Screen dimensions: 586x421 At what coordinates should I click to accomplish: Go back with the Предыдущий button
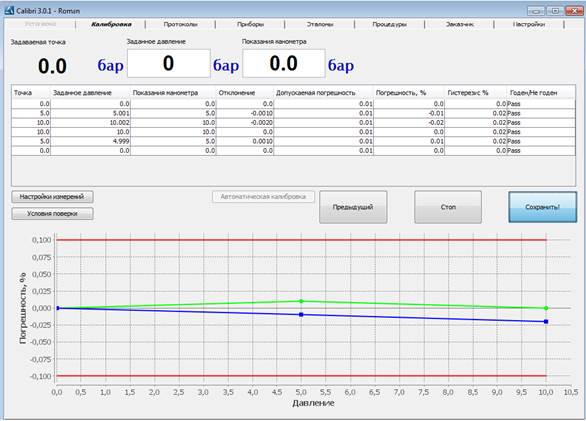(353, 207)
